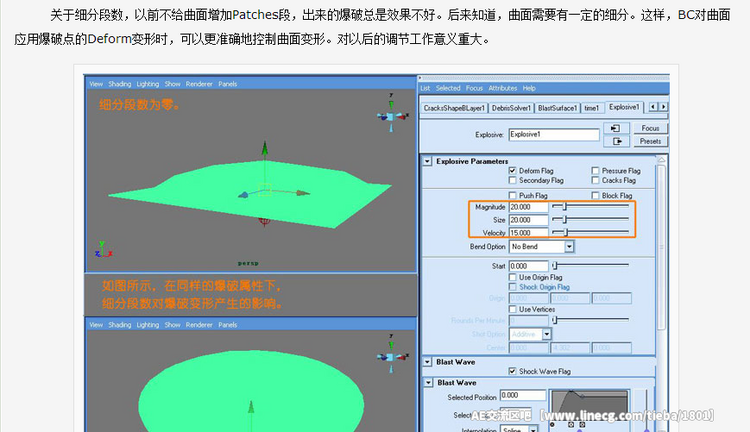Open Show menu in zero-subdivision viewport

(x=173, y=84)
